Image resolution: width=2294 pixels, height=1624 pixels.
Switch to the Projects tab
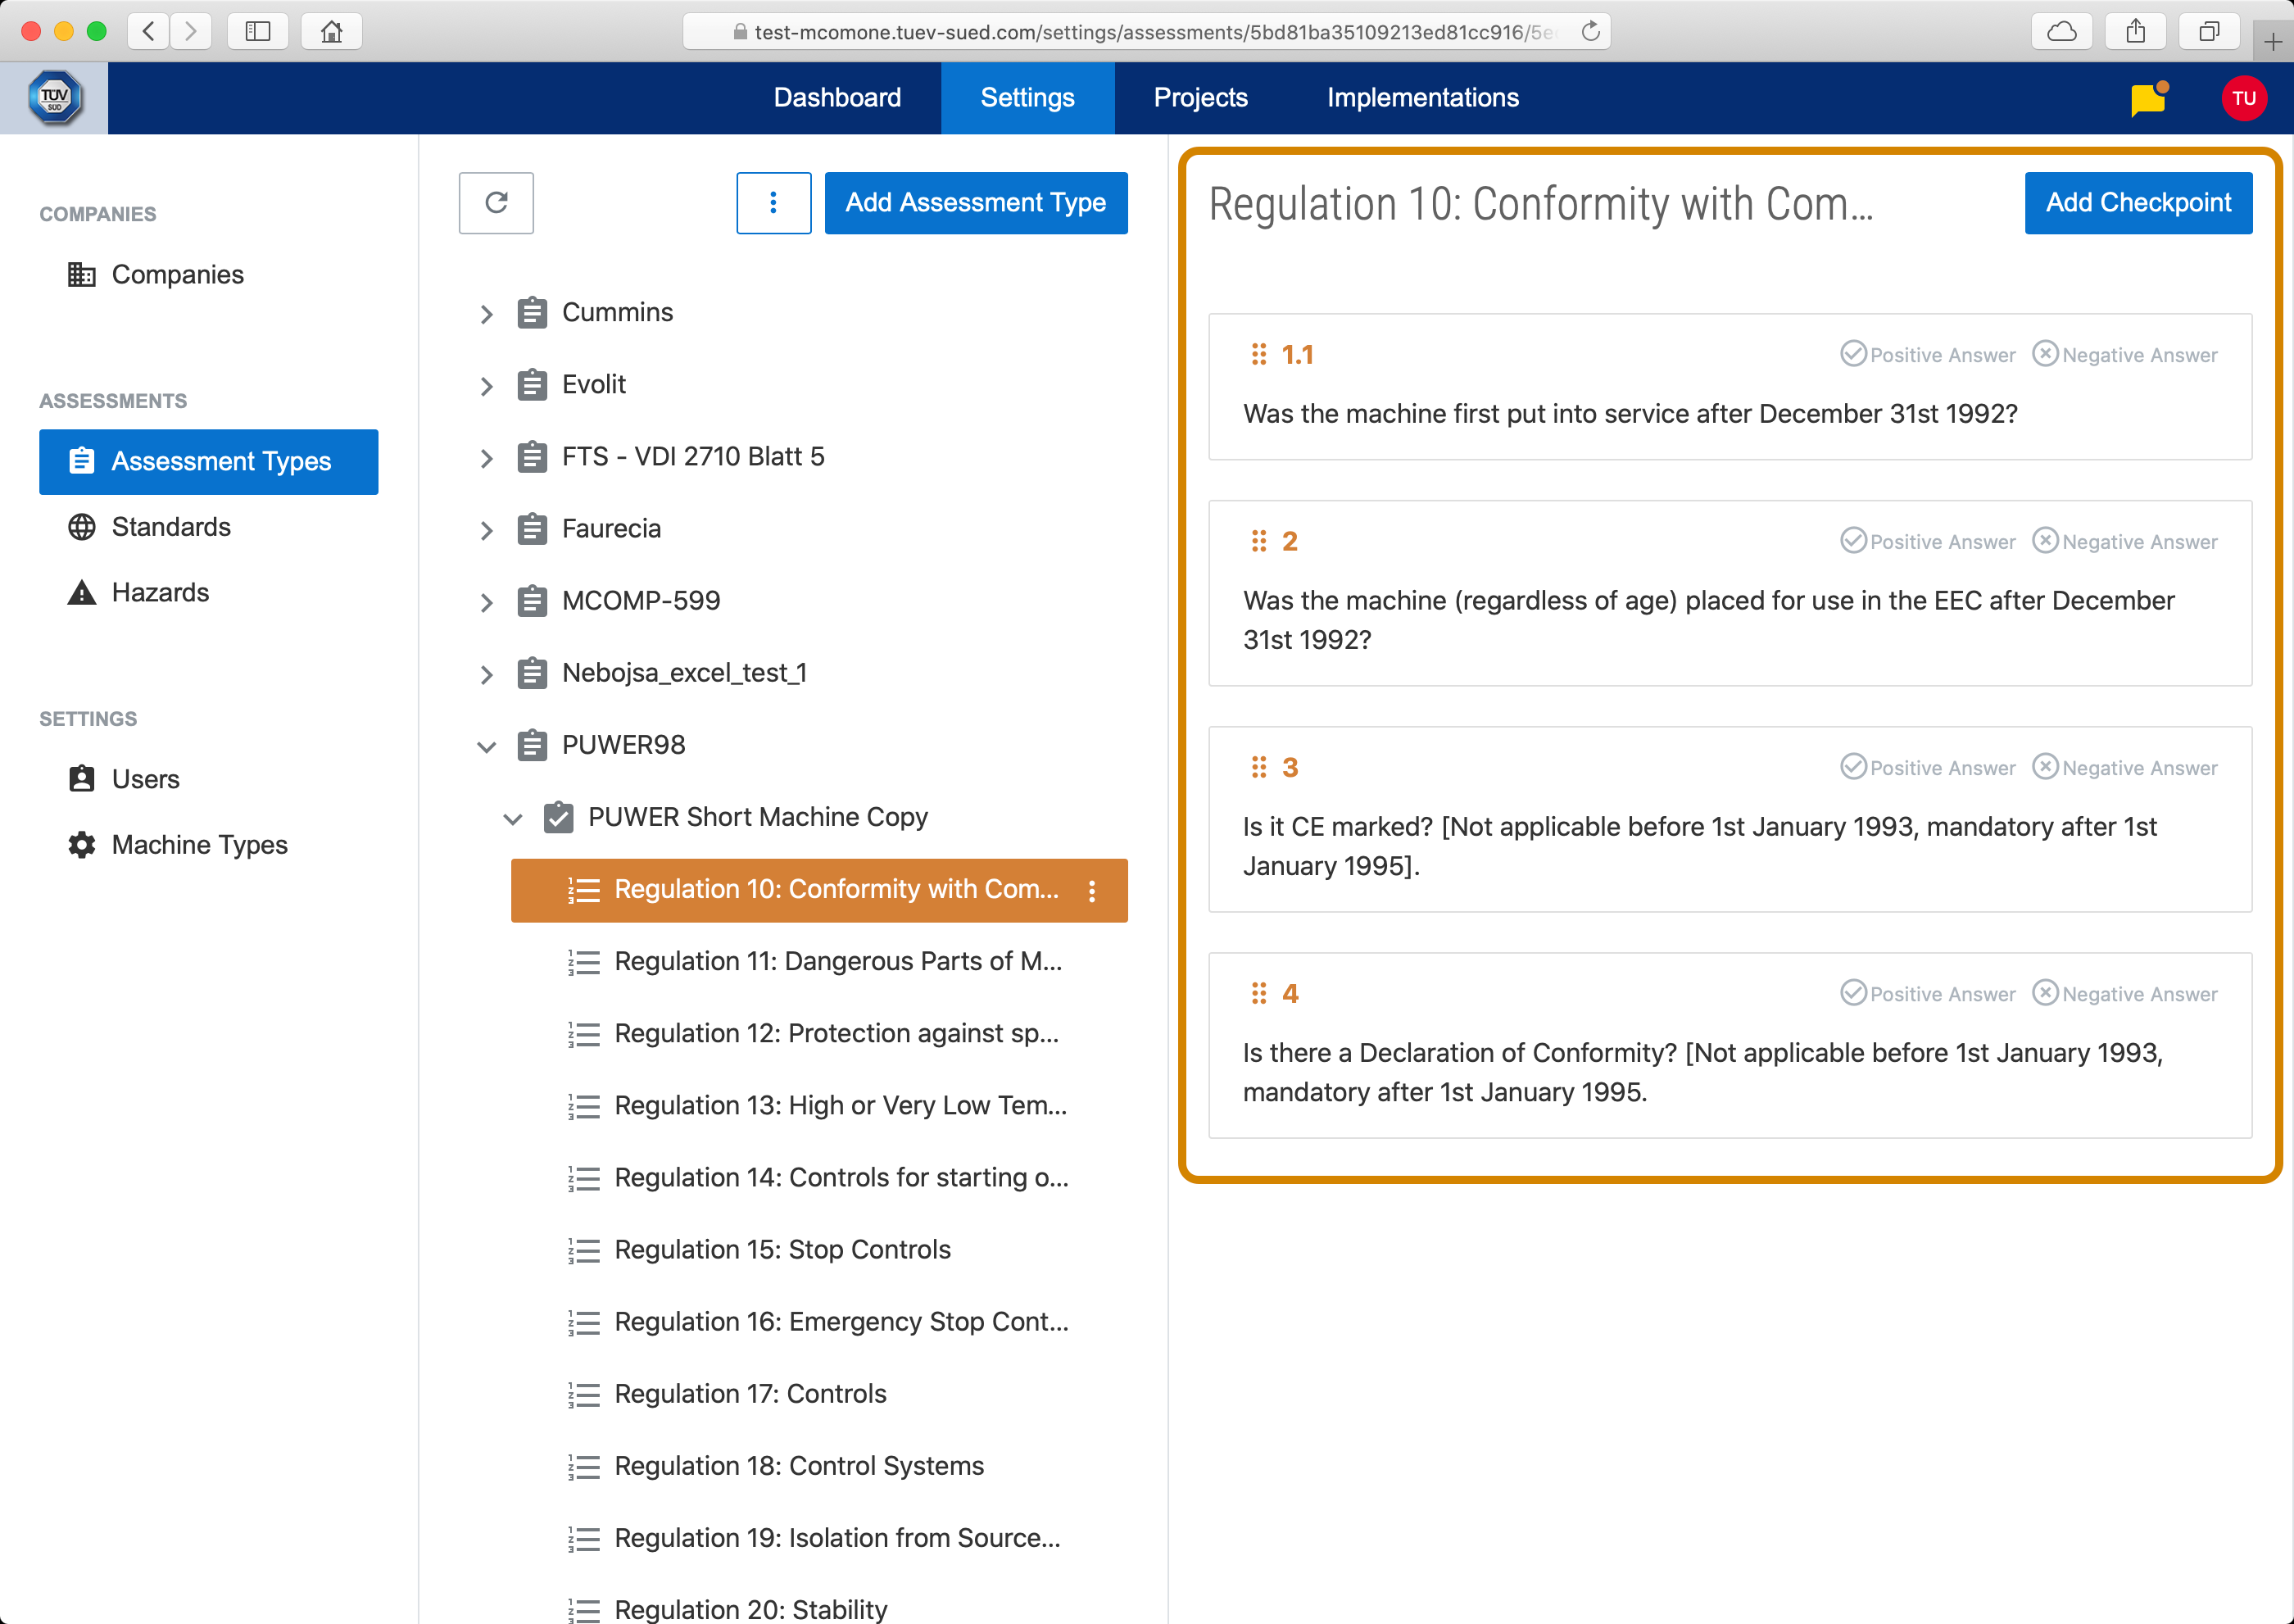pyautogui.click(x=1200, y=98)
